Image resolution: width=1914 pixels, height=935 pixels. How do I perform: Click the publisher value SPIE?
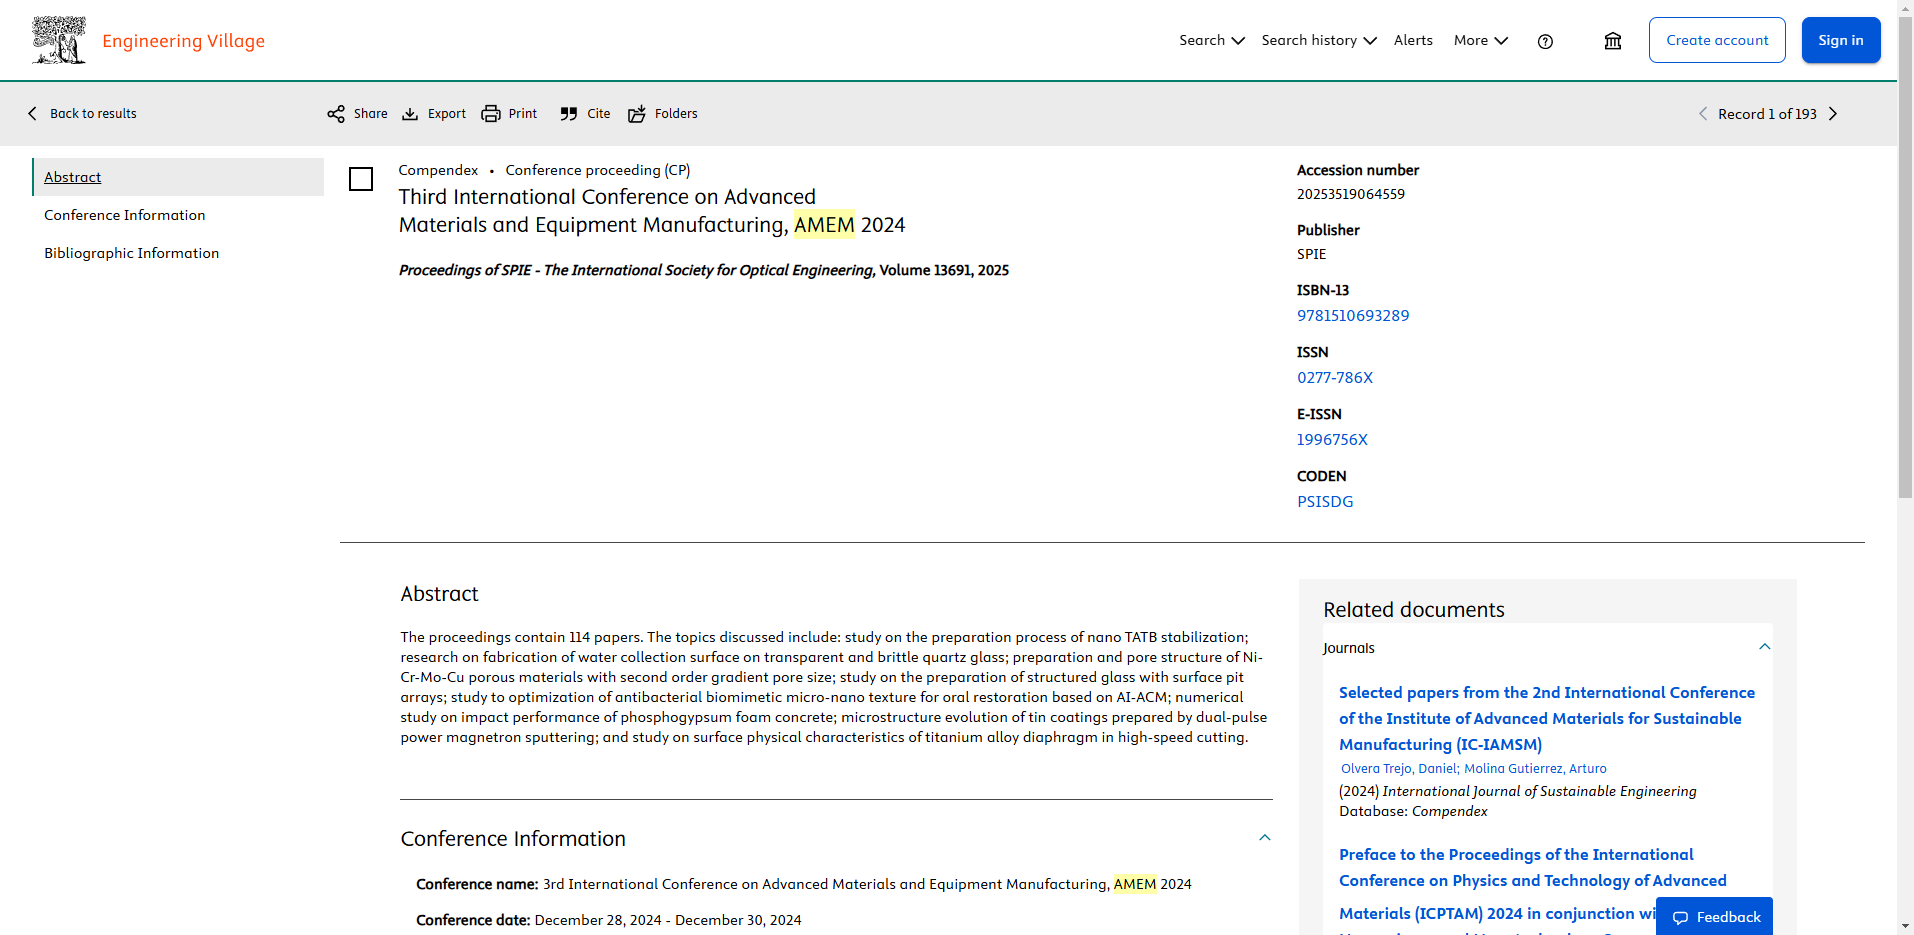click(x=1311, y=254)
